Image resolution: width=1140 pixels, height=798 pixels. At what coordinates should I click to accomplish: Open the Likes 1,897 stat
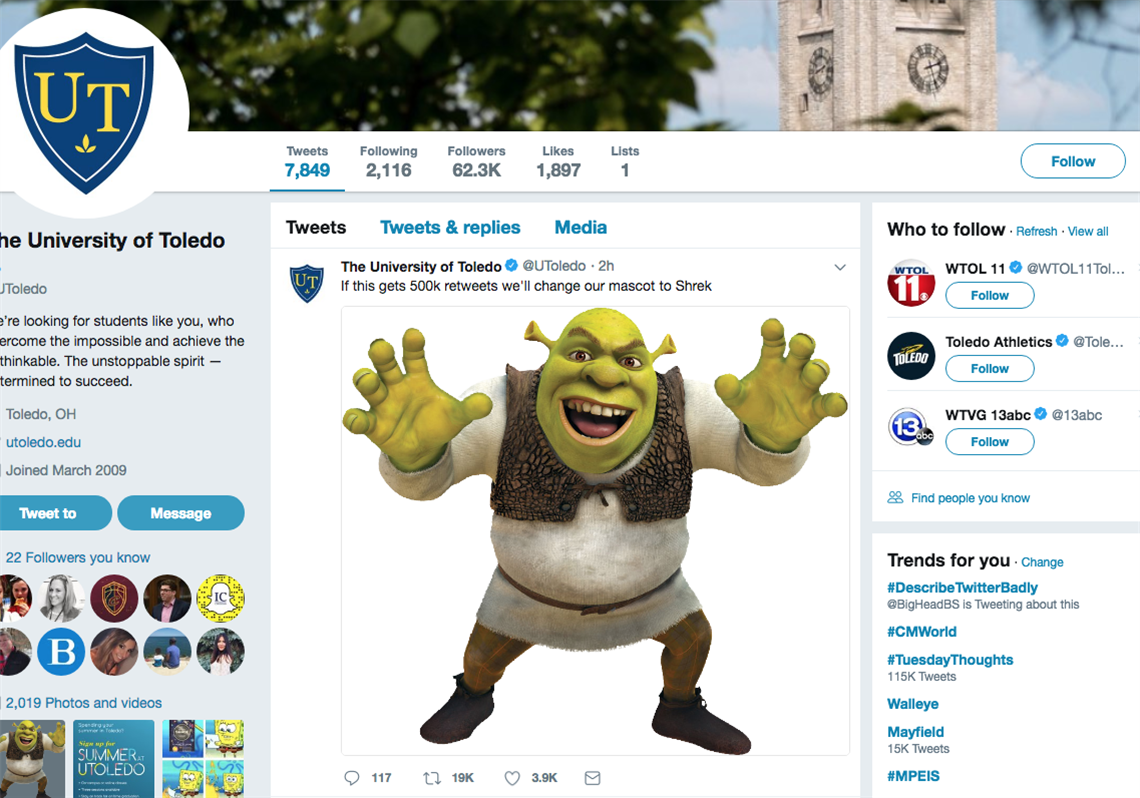[558, 161]
